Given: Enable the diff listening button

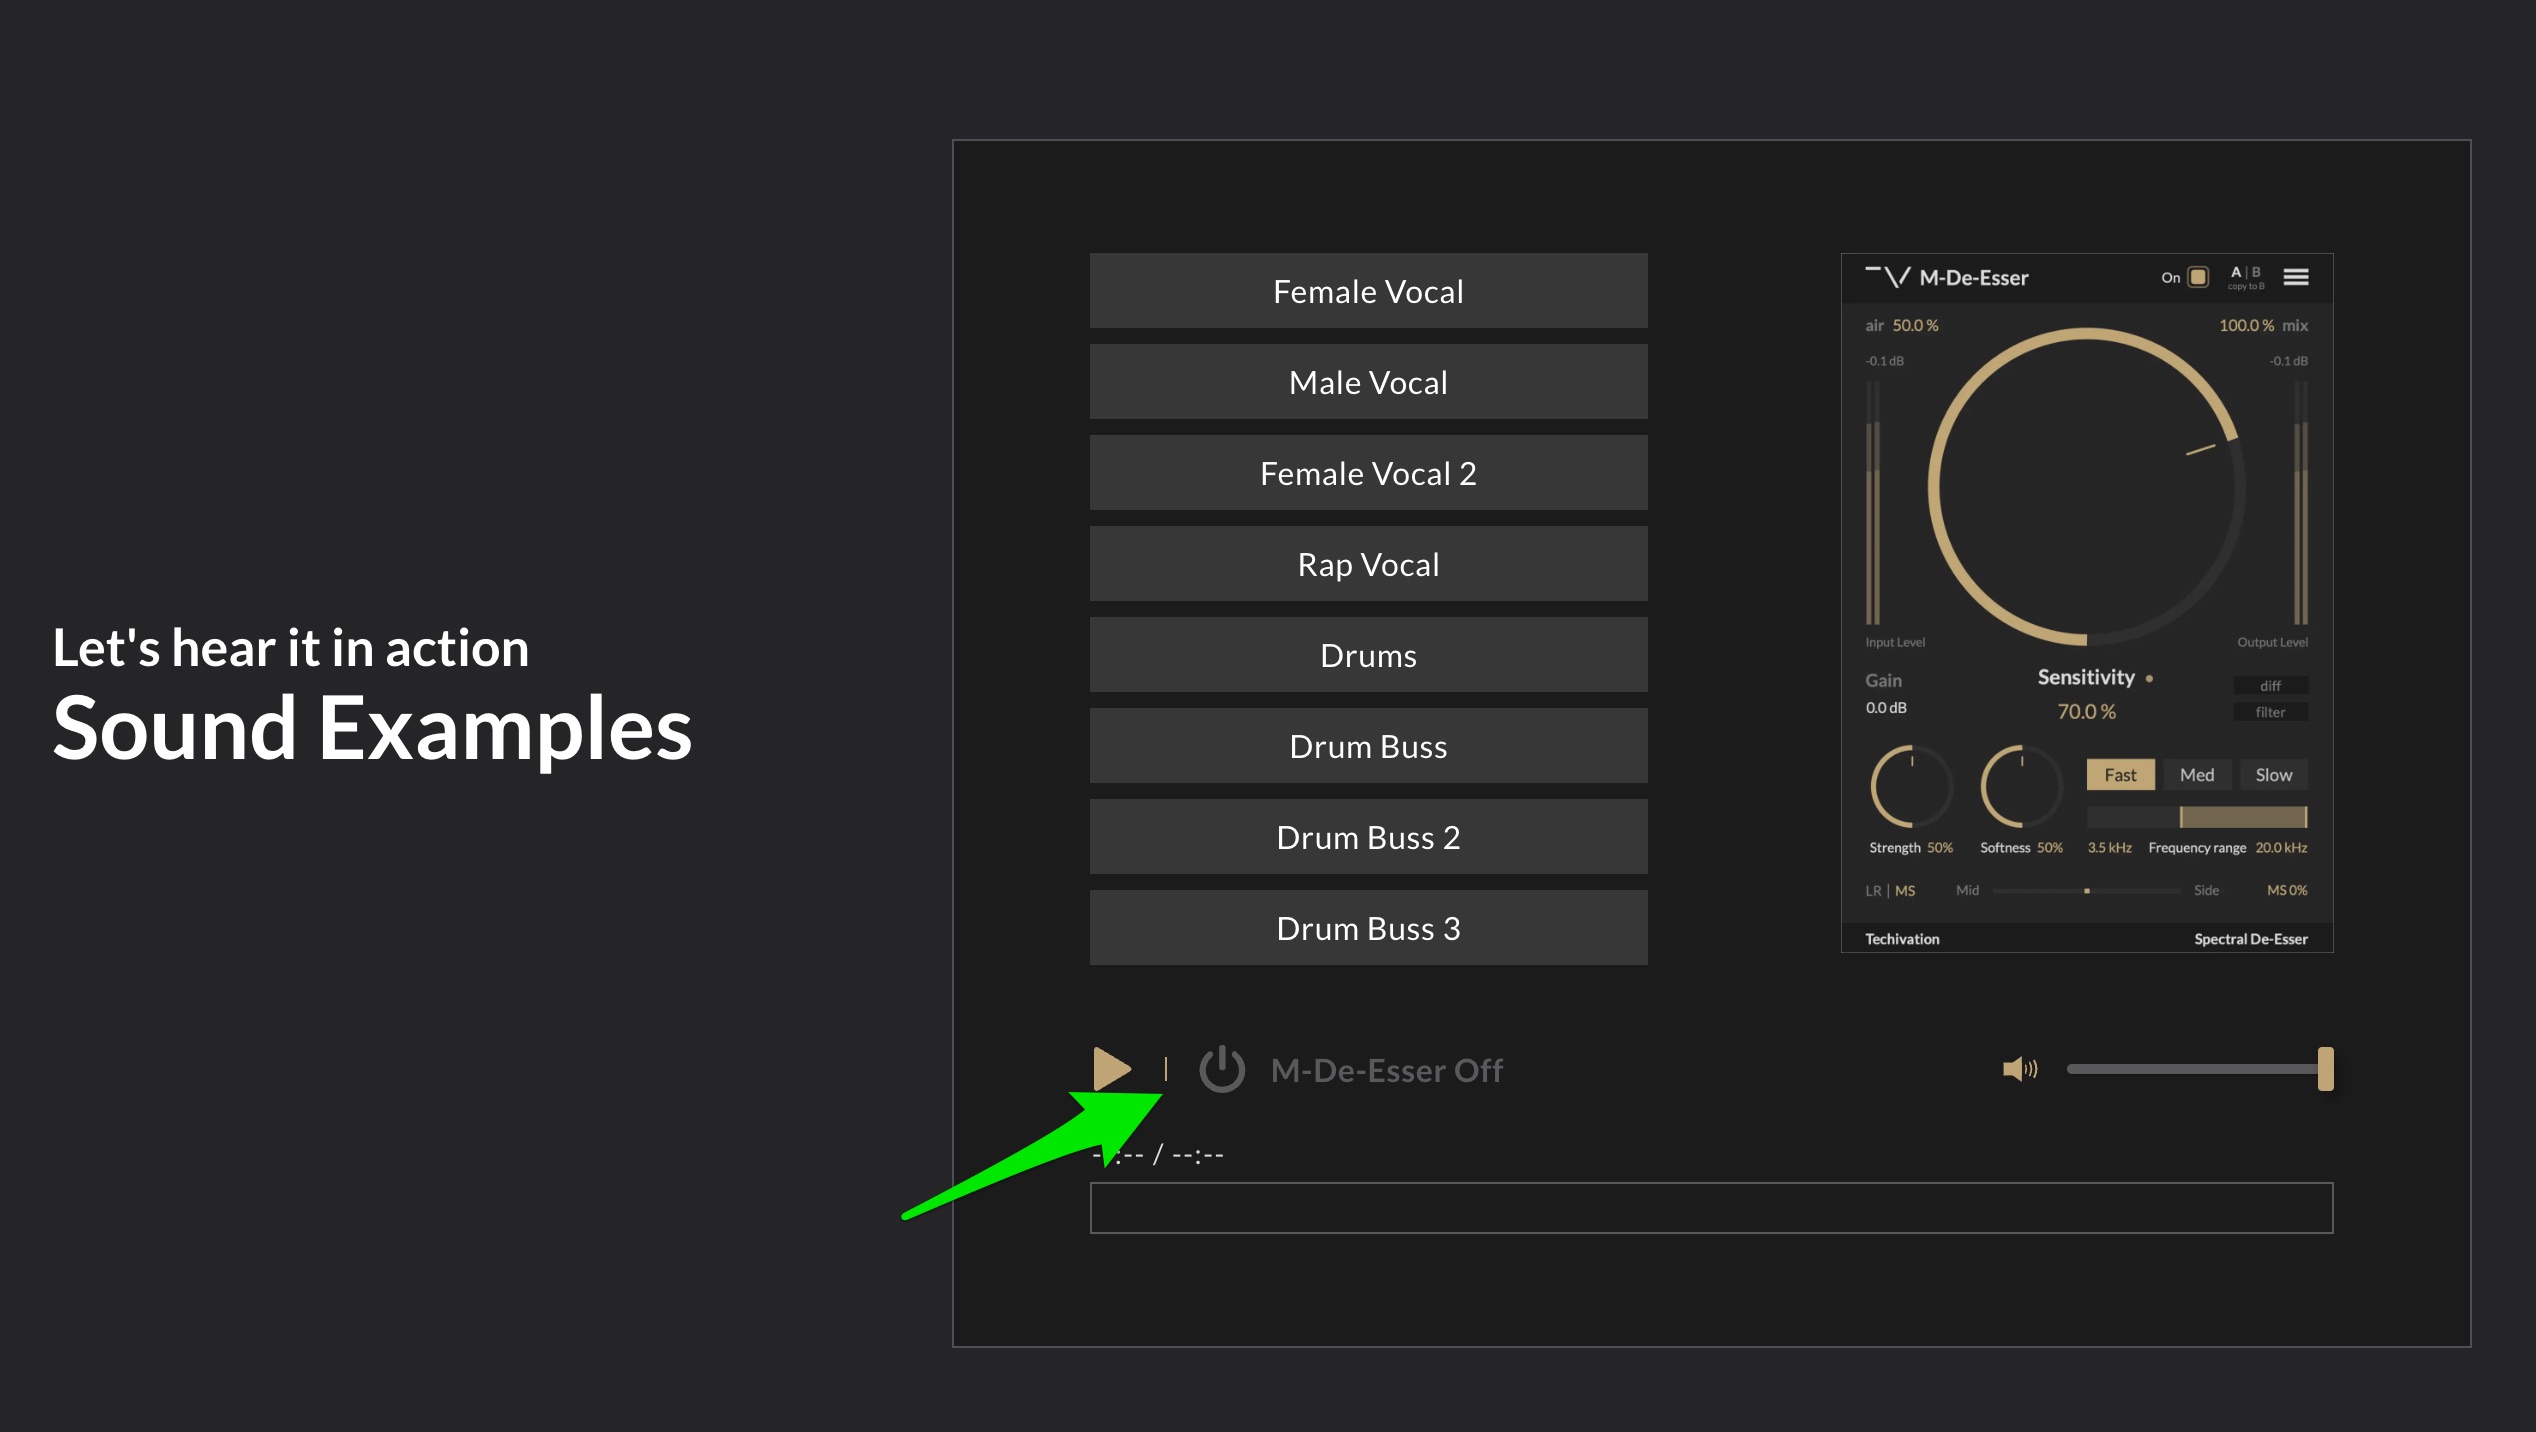Looking at the screenshot, I should 2270,686.
